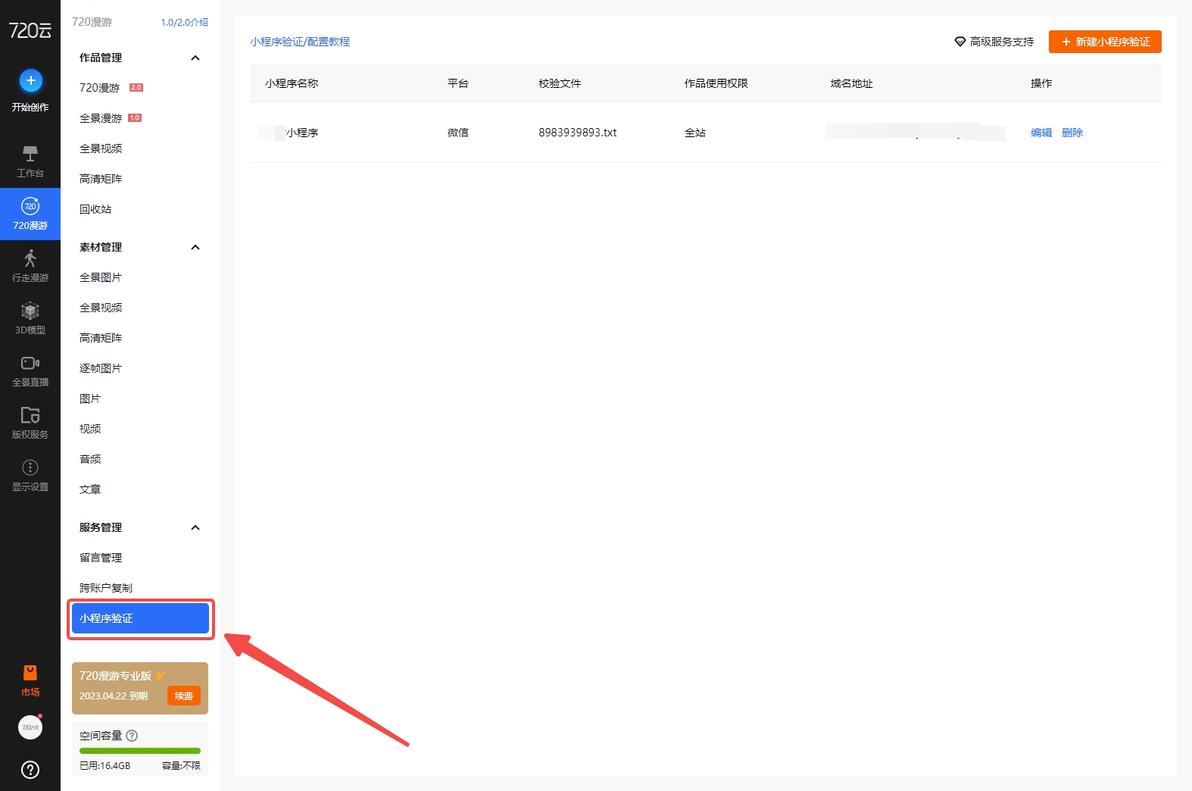This screenshot has width=1192, height=791.
Task: Click the green storage capacity bar
Action: tap(140, 751)
